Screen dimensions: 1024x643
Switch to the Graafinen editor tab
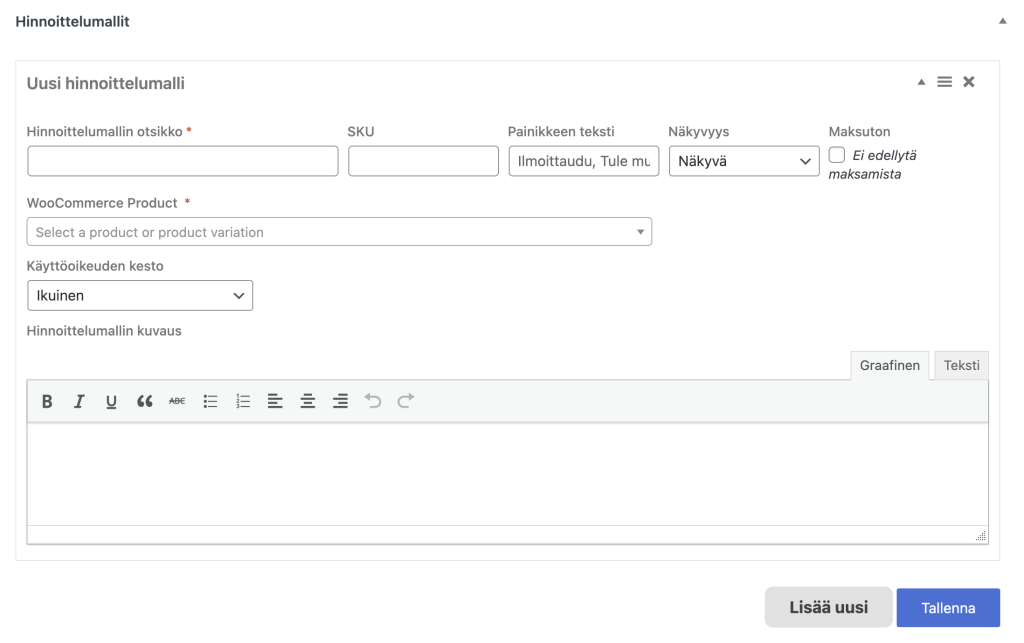pos(889,365)
